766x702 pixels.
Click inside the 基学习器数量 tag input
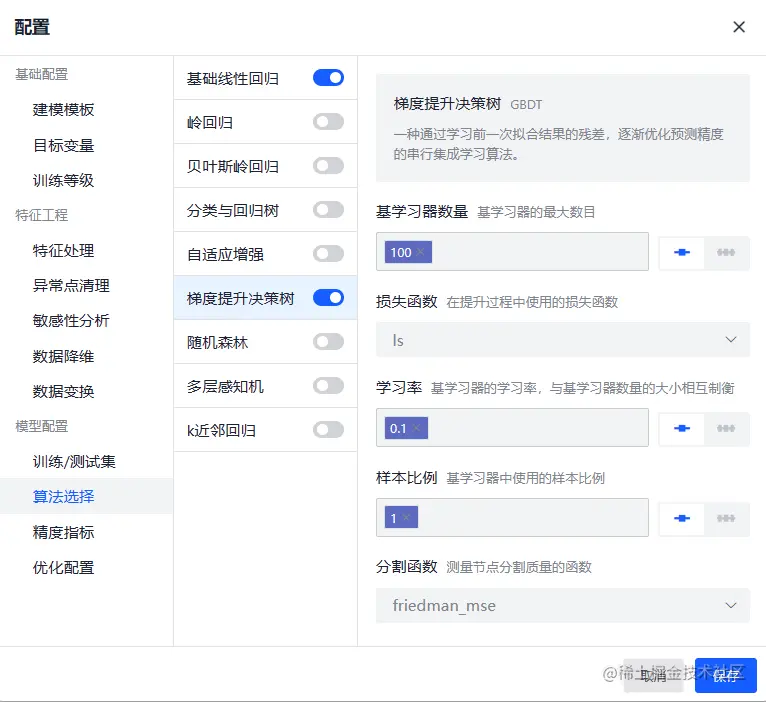(512, 252)
